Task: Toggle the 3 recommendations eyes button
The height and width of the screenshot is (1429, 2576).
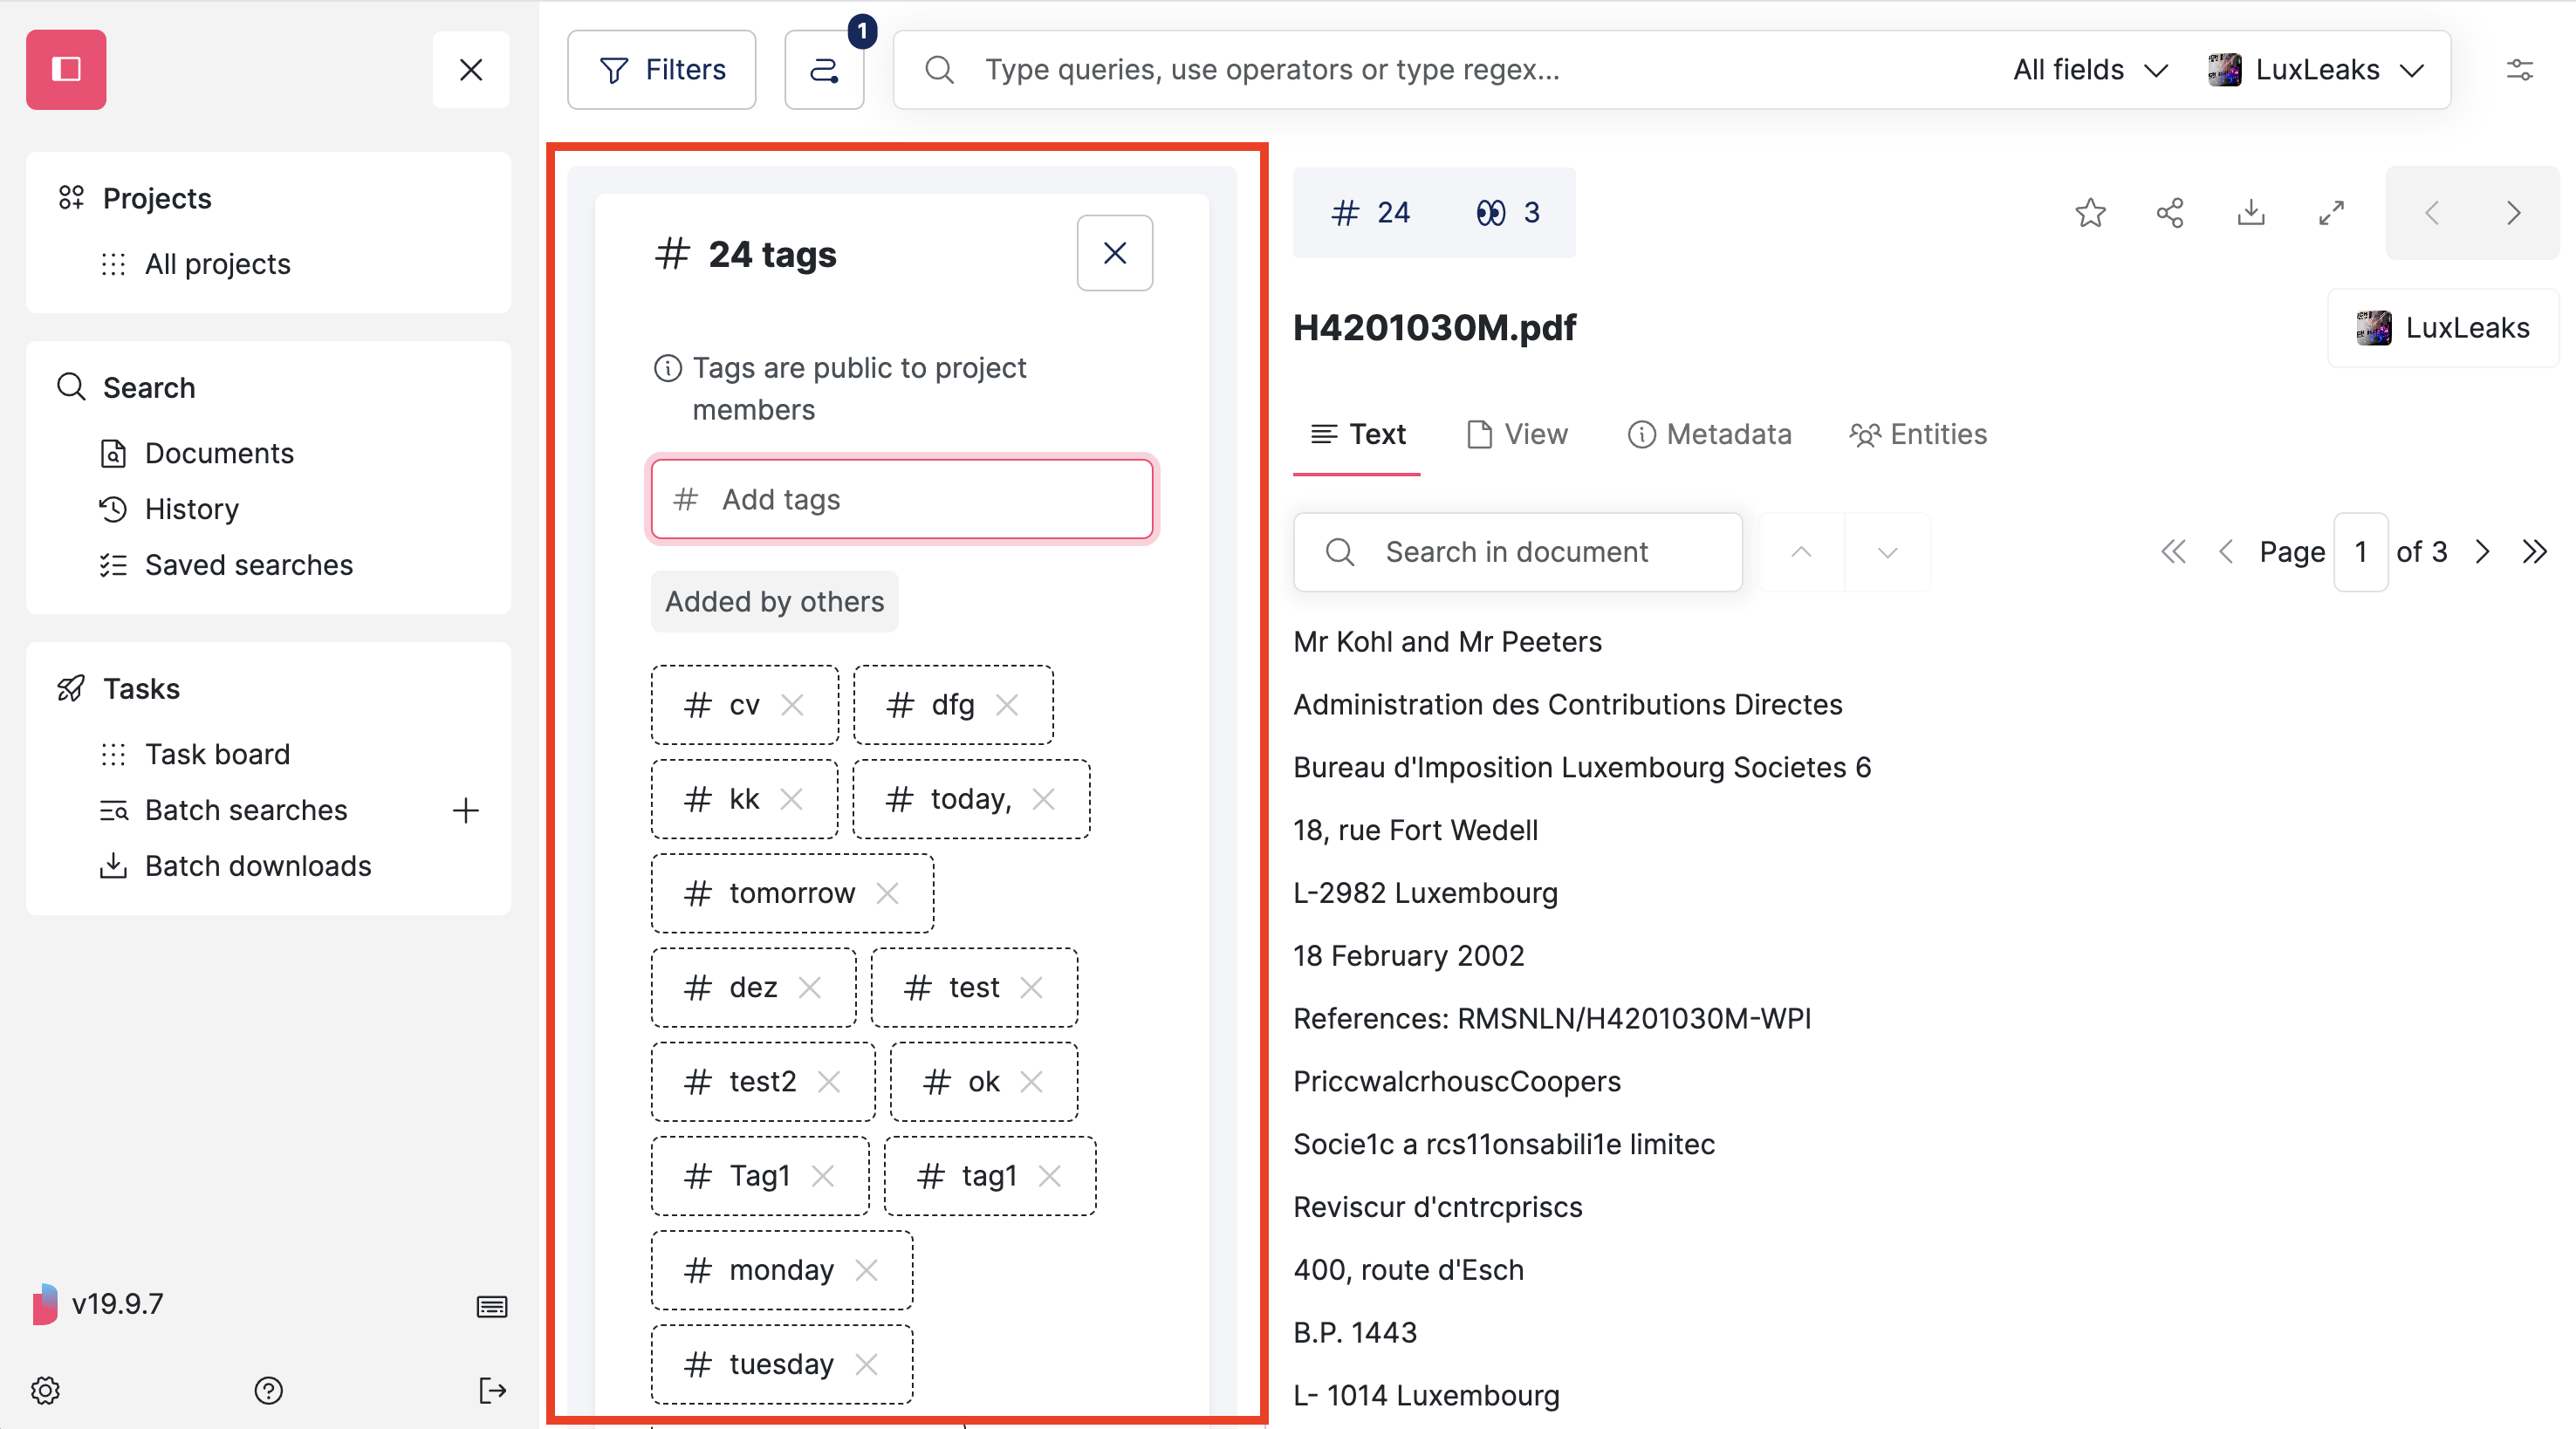Action: pos(1508,212)
